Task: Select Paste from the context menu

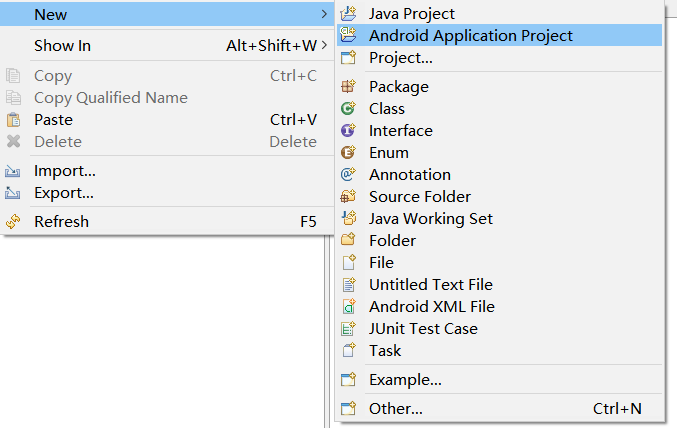Action: click(53, 120)
